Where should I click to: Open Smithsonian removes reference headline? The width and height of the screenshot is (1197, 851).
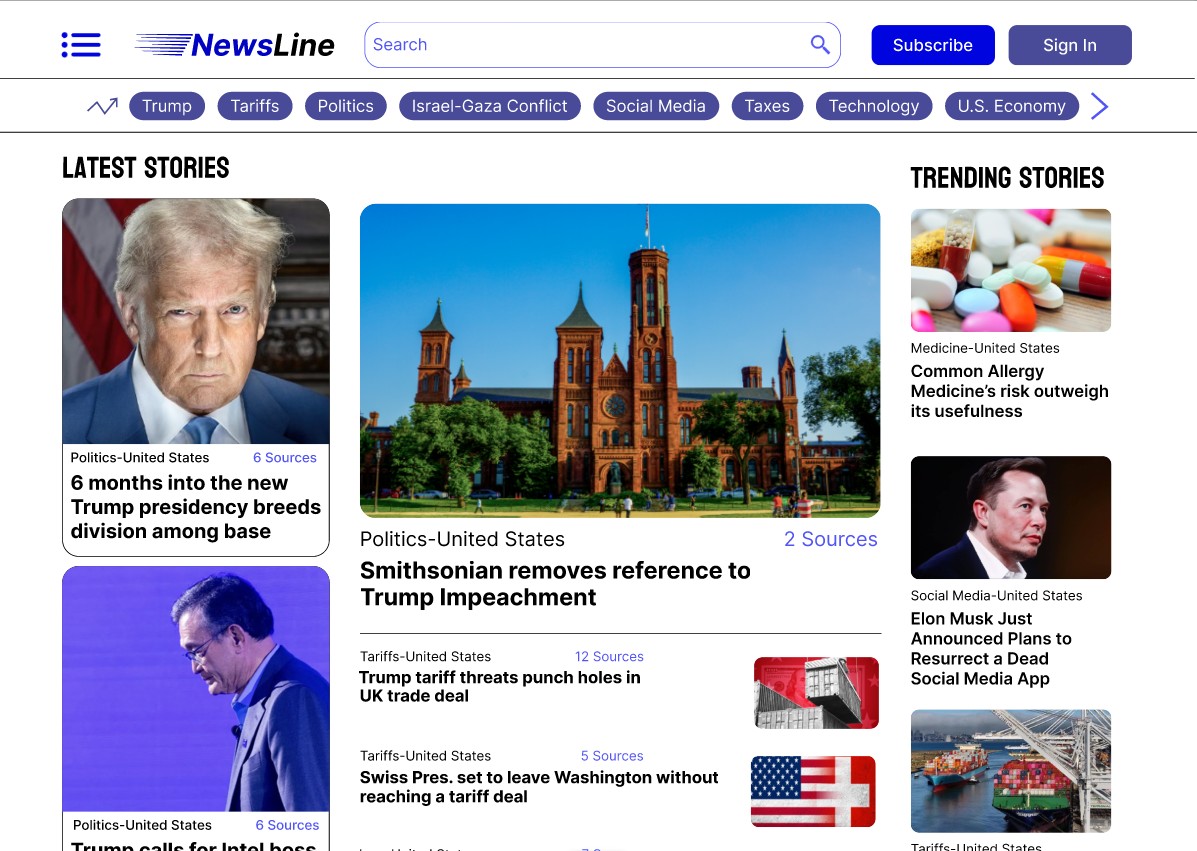(555, 584)
